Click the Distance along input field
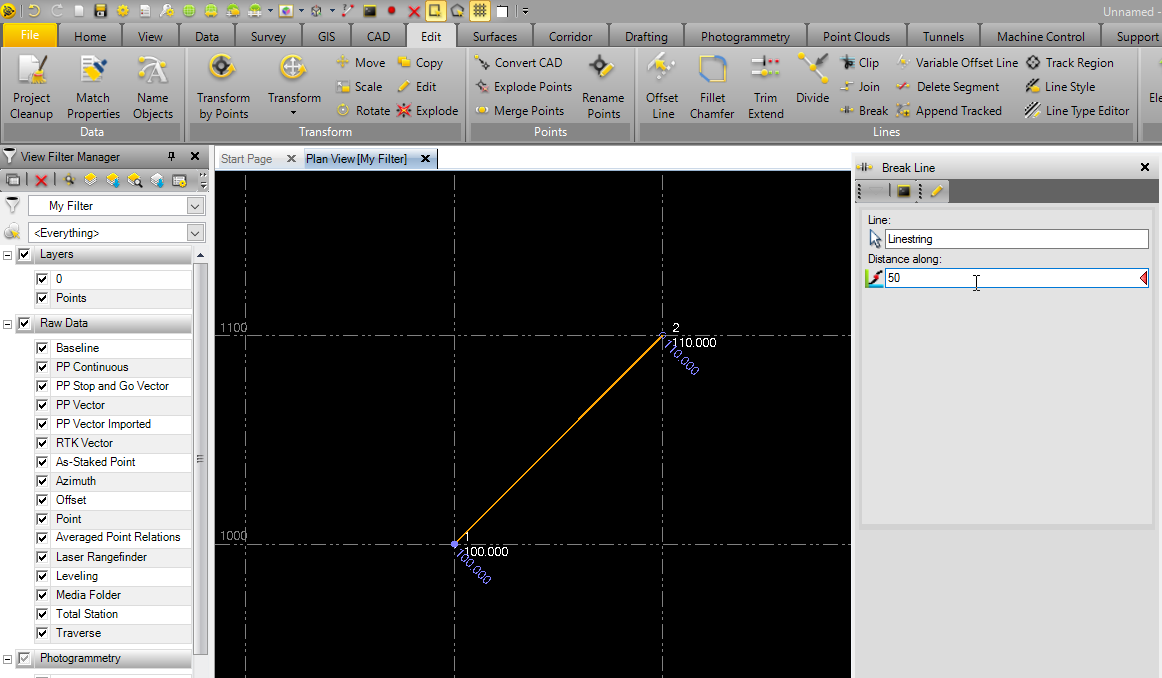This screenshot has width=1162, height=678. point(1010,278)
